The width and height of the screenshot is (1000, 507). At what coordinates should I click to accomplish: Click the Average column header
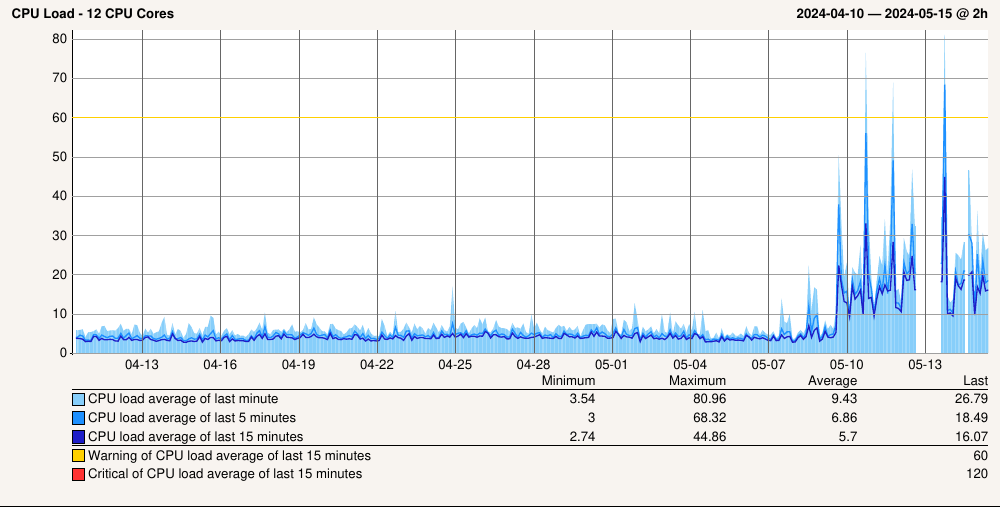[x=832, y=381]
